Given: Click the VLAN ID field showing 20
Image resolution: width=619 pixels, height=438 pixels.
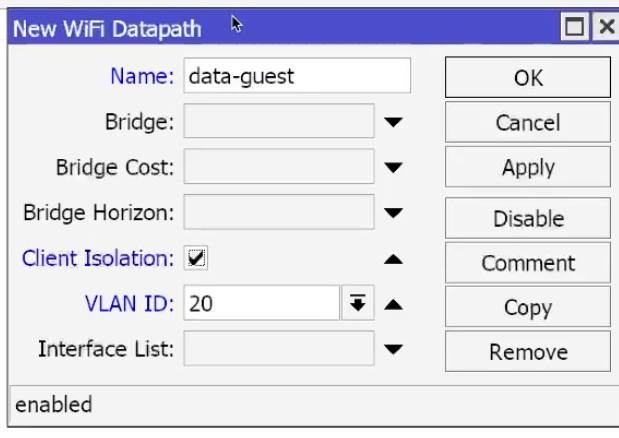Looking at the screenshot, I should point(261,303).
